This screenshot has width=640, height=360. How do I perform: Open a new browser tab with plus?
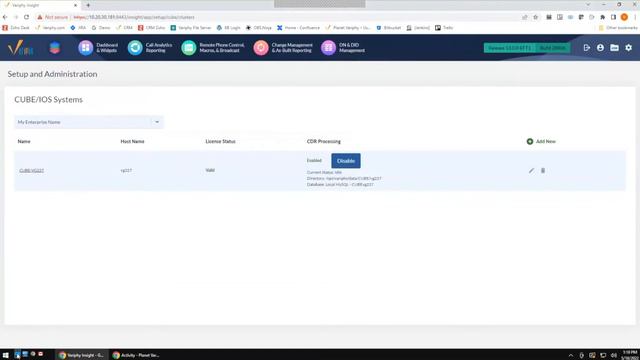[88, 5]
